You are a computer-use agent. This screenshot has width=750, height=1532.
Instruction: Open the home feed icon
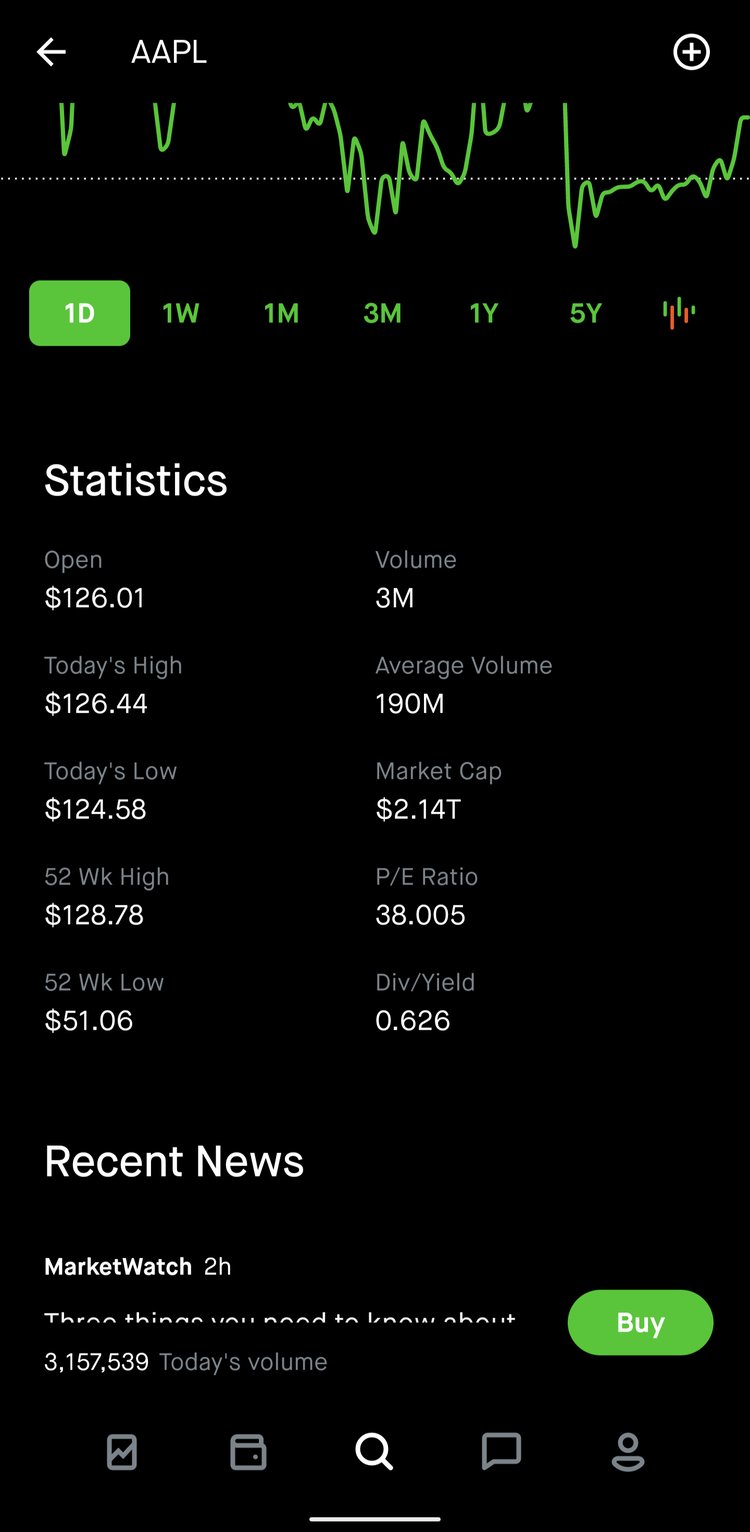click(121, 1453)
